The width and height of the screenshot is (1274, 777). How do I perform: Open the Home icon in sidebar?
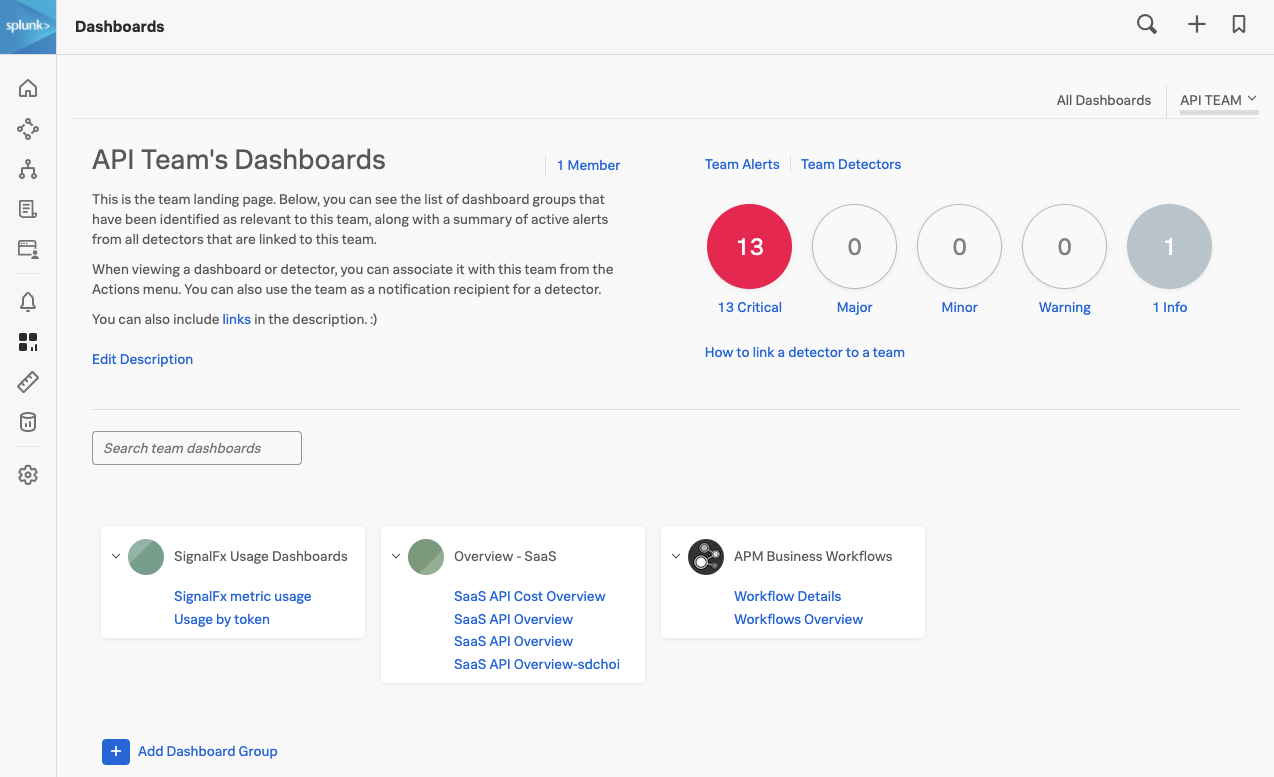coord(28,88)
